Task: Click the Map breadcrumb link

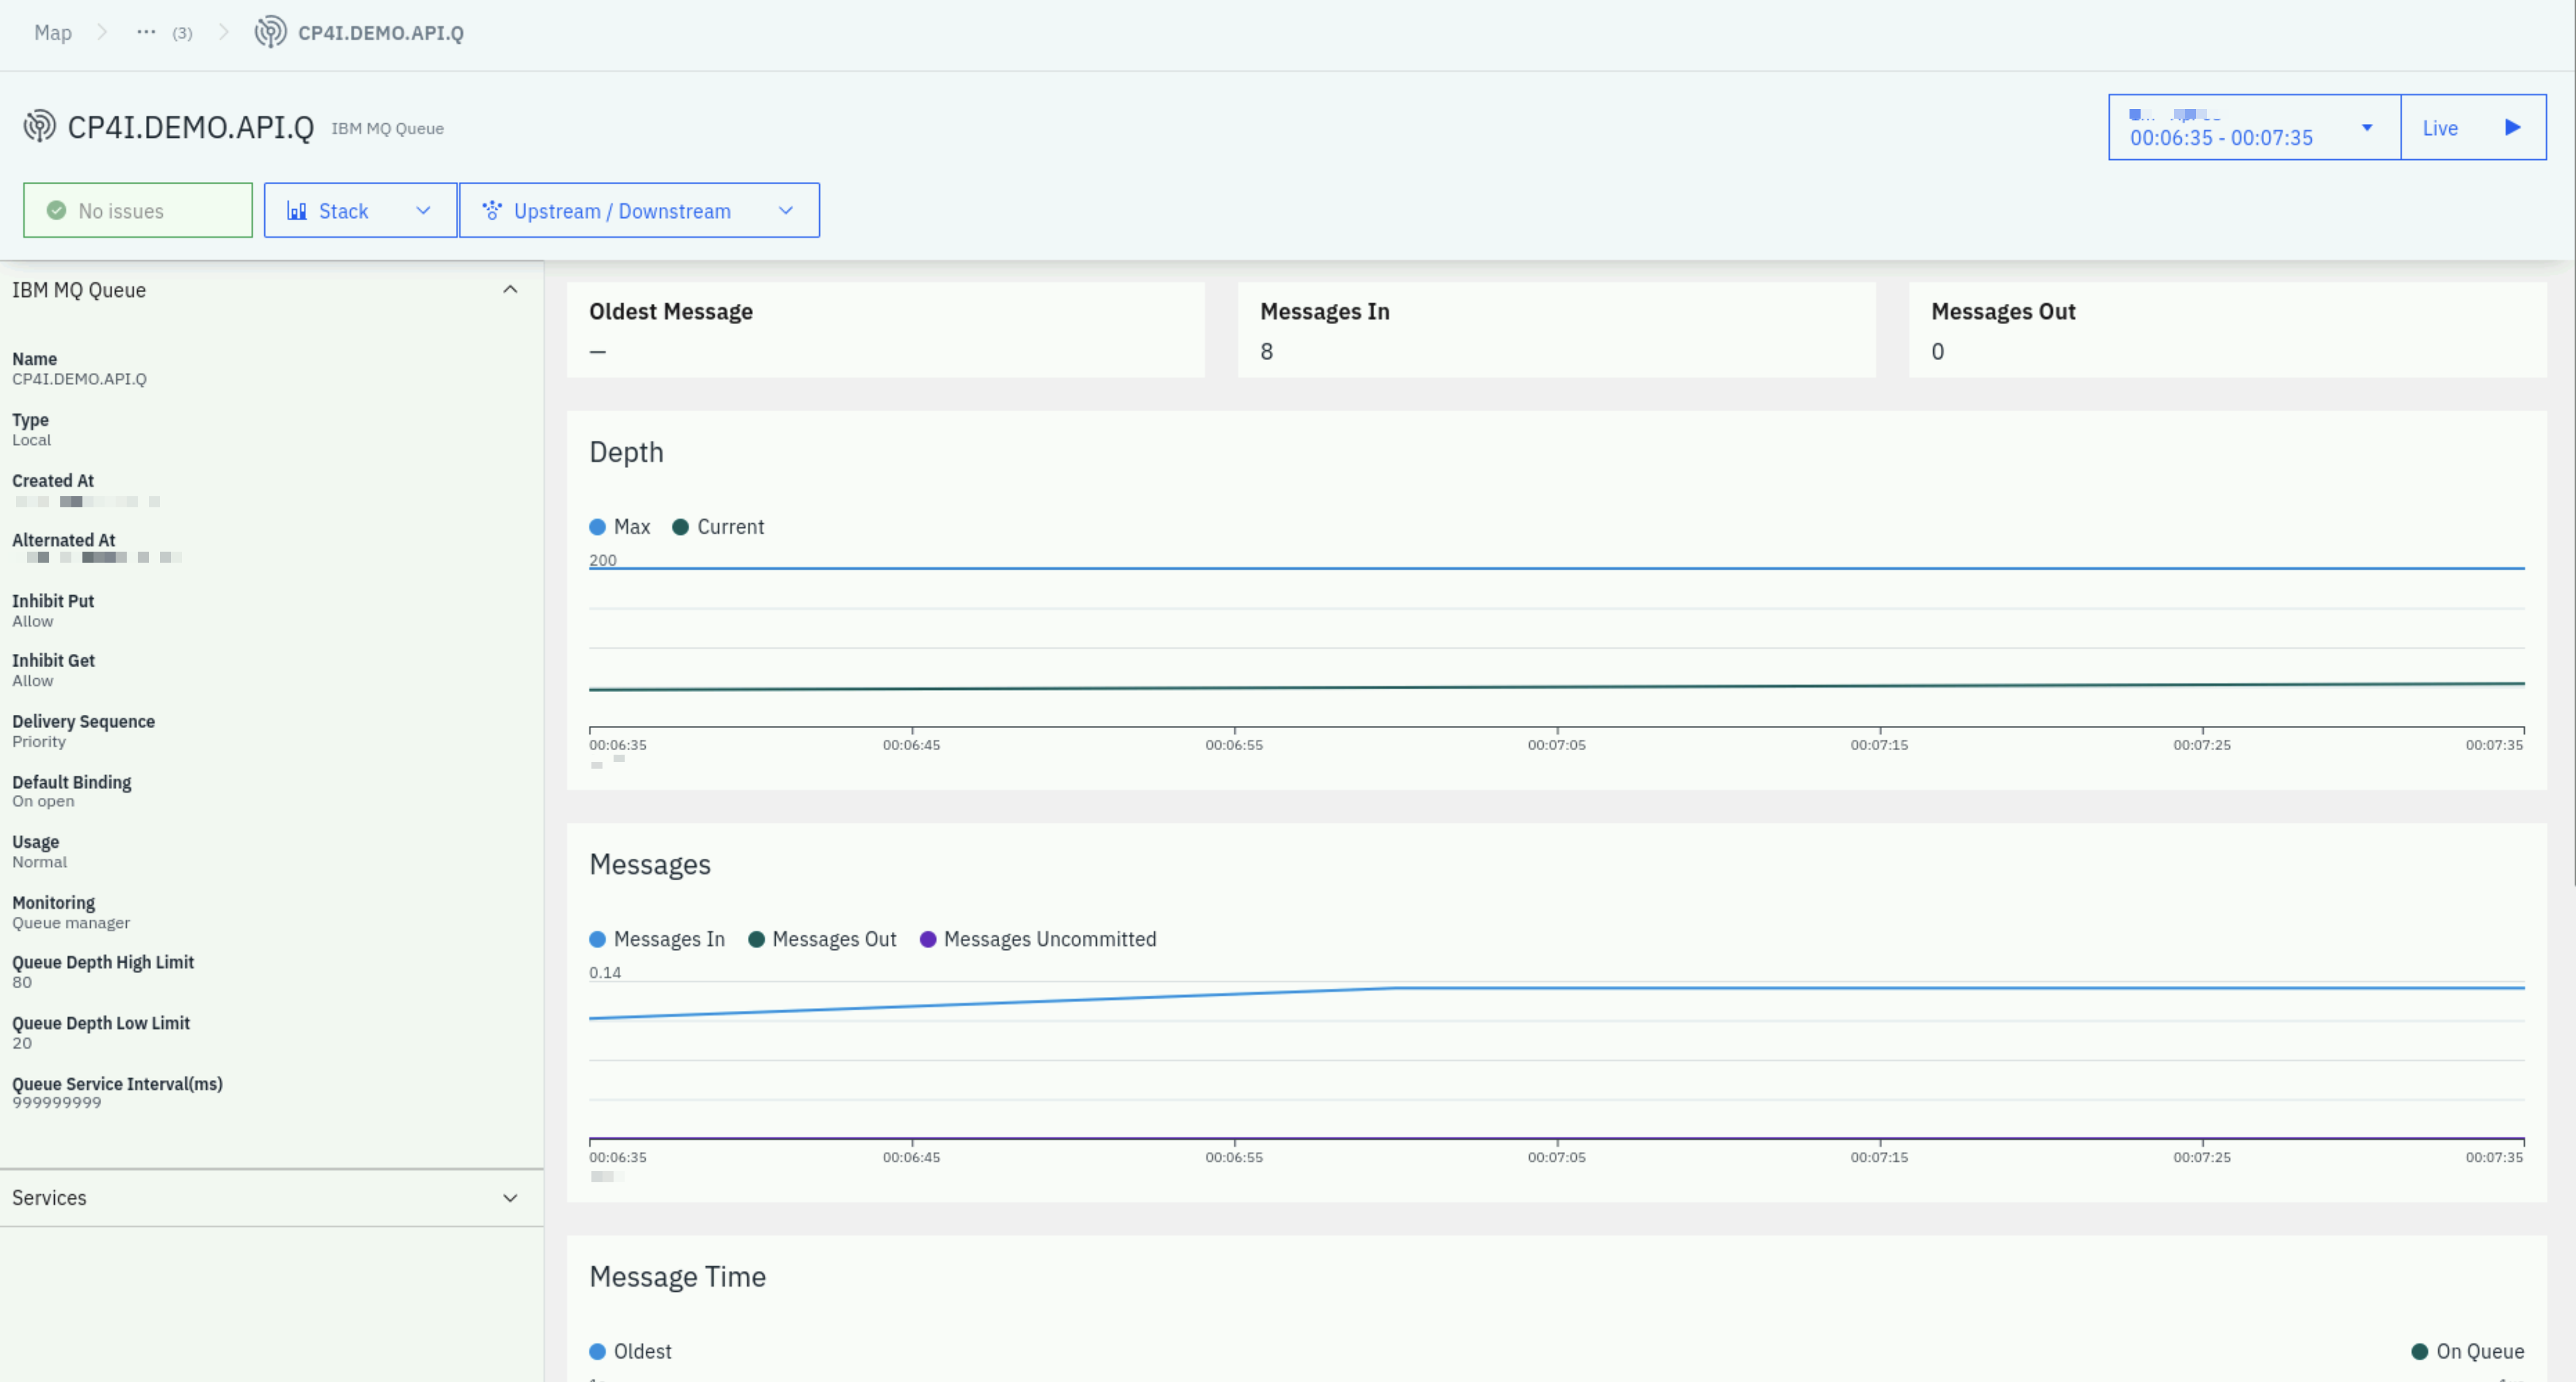Action: tap(53, 32)
